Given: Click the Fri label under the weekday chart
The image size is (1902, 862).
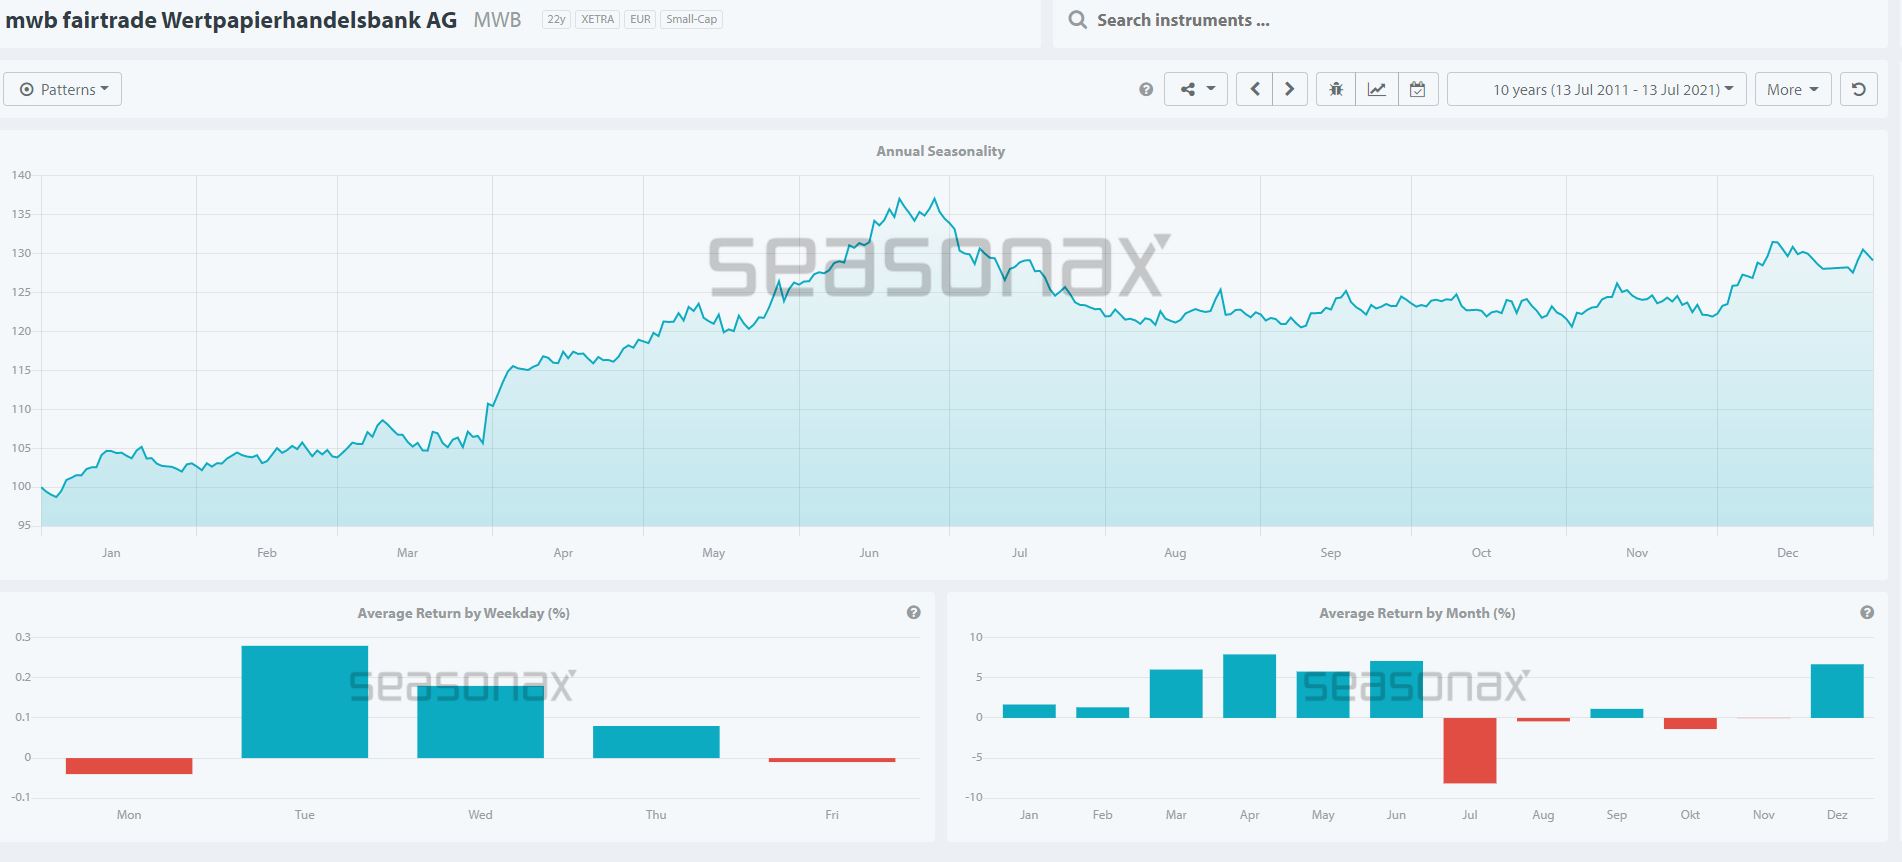Looking at the screenshot, I should pyautogui.click(x=832, y=815).
